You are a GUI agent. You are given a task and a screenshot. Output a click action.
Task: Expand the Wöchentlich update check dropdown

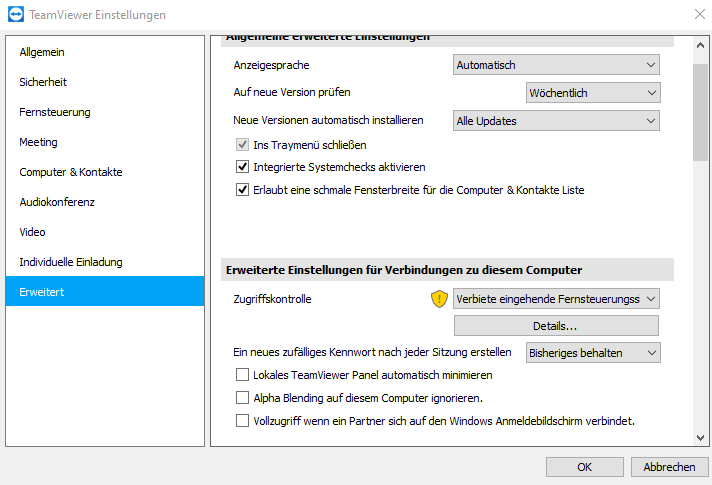593,93
